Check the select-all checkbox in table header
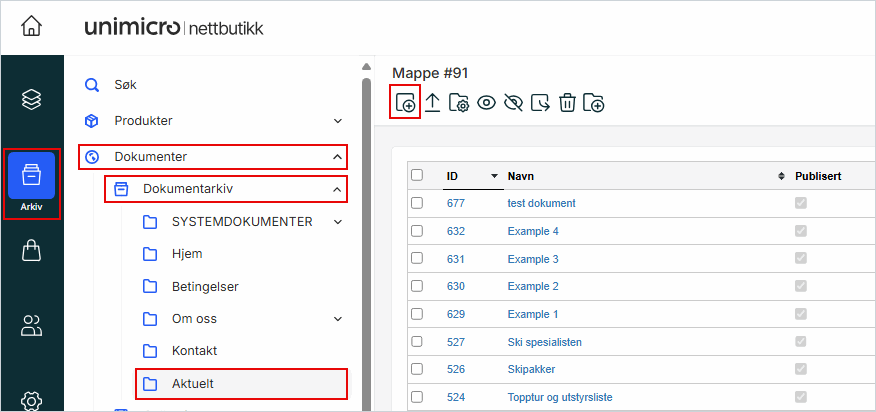The image size is (876, 412). (418, 175)
